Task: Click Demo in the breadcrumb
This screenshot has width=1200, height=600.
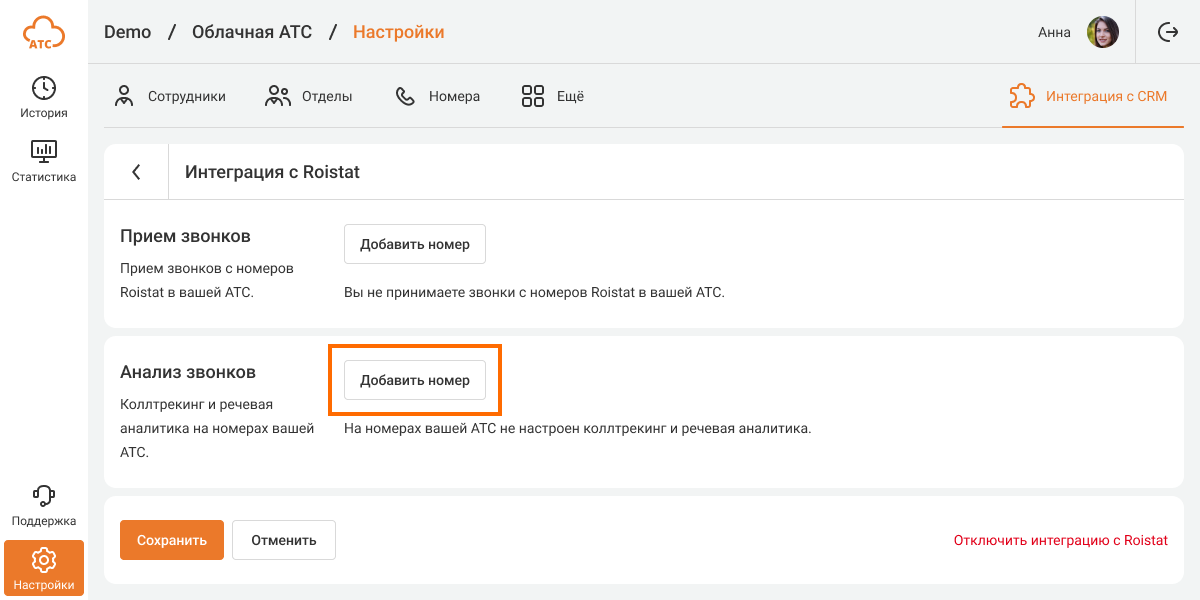Action: tap(127, 32)
